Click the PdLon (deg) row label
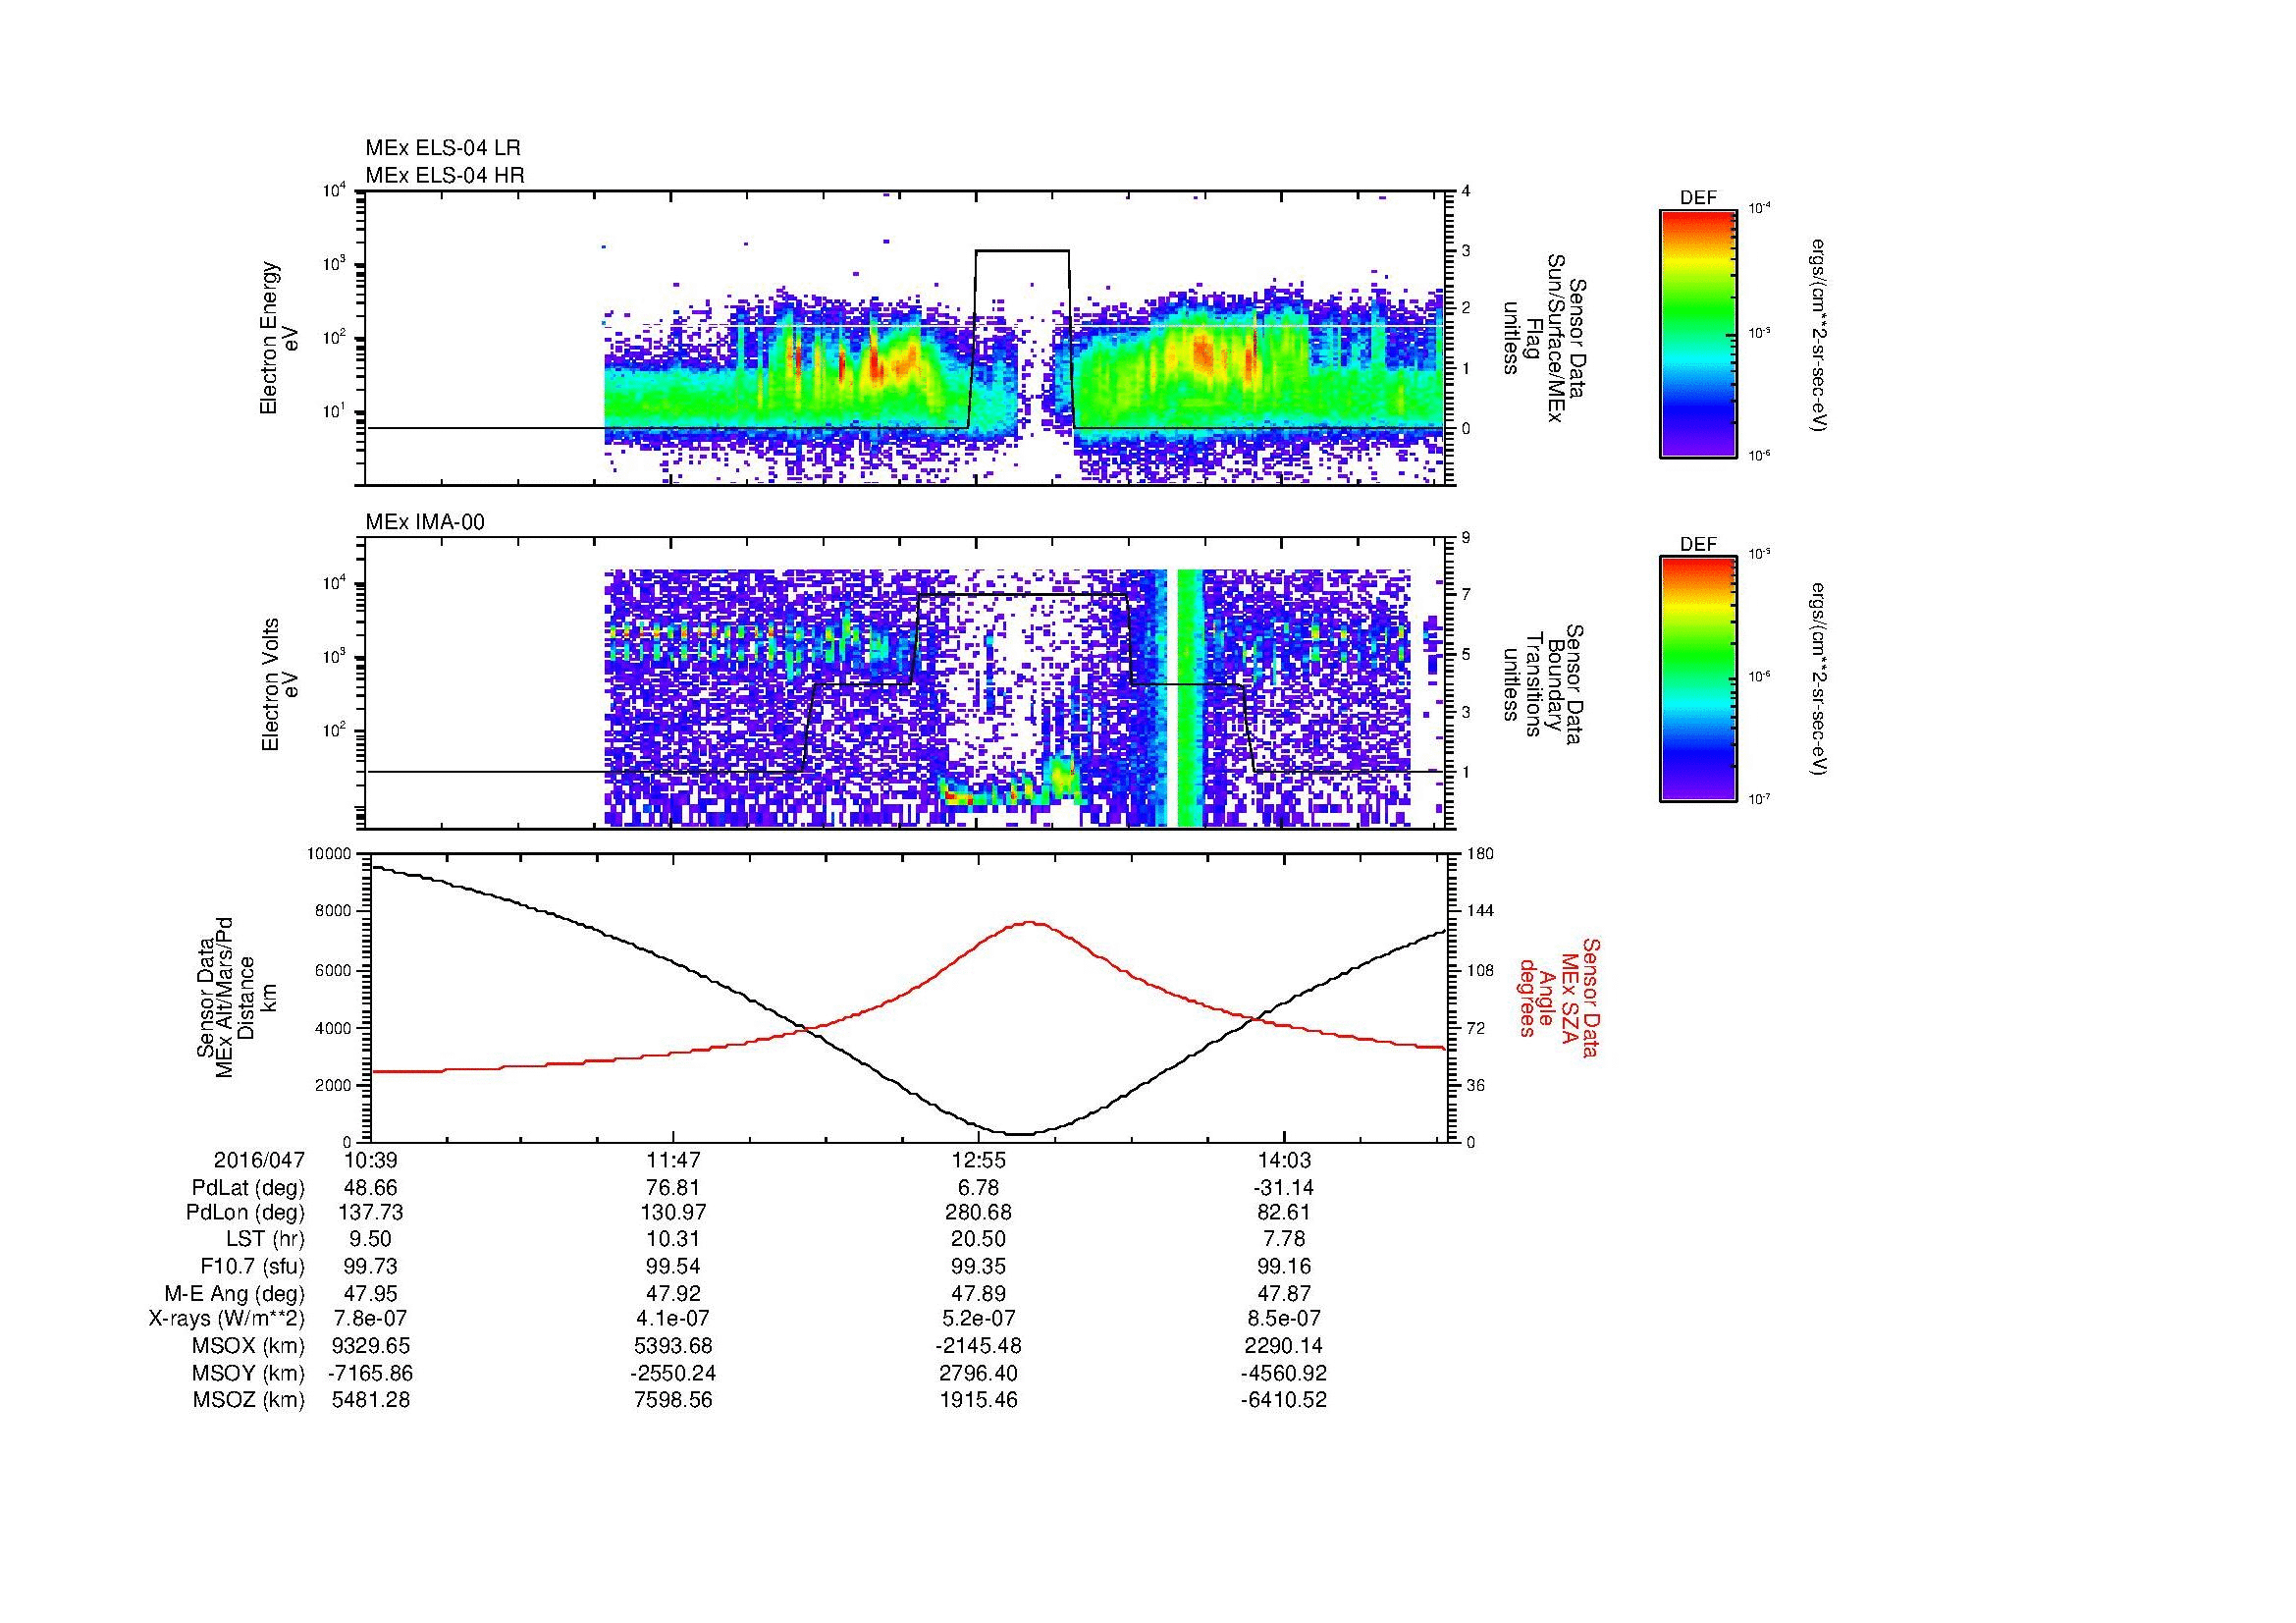Screen dimensions: 2296x1623 [x=246, y=1213]
